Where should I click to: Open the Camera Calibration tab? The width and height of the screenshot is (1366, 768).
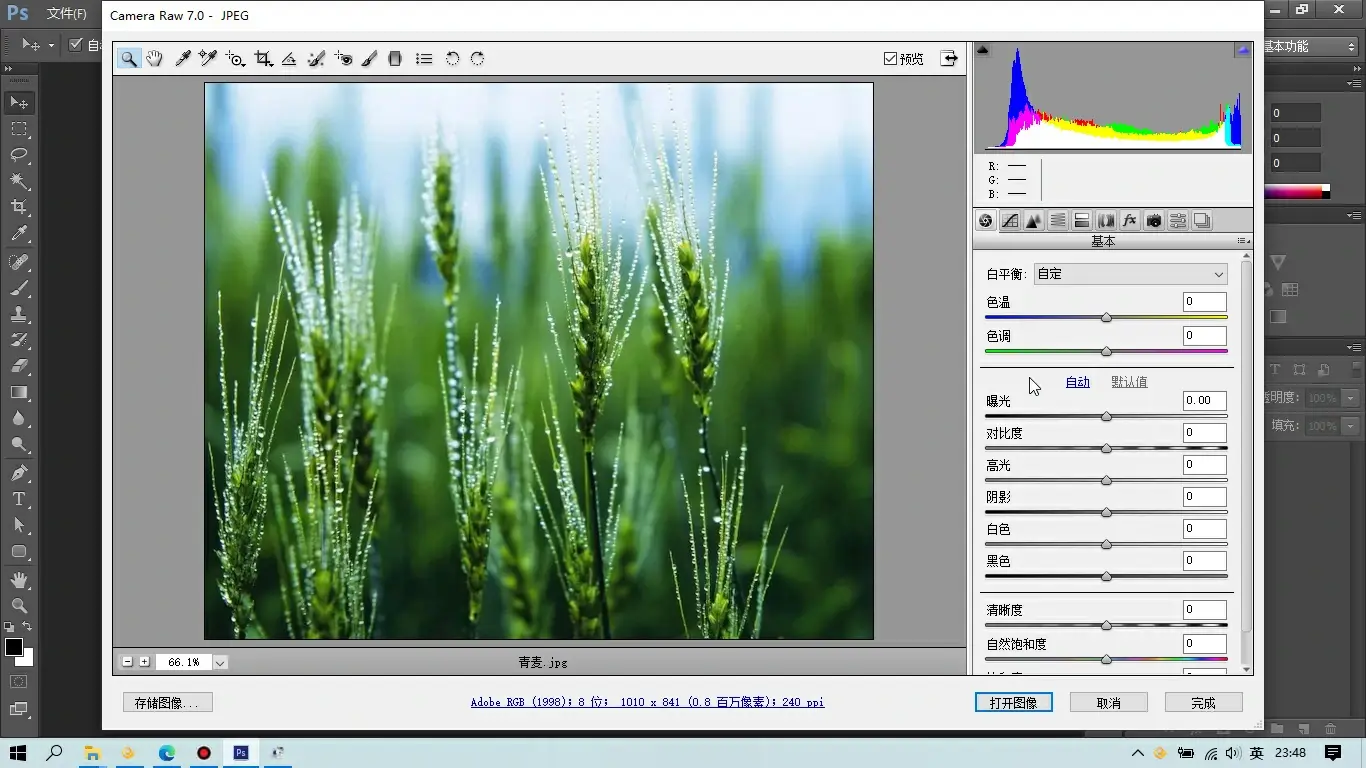point(1154,221)
